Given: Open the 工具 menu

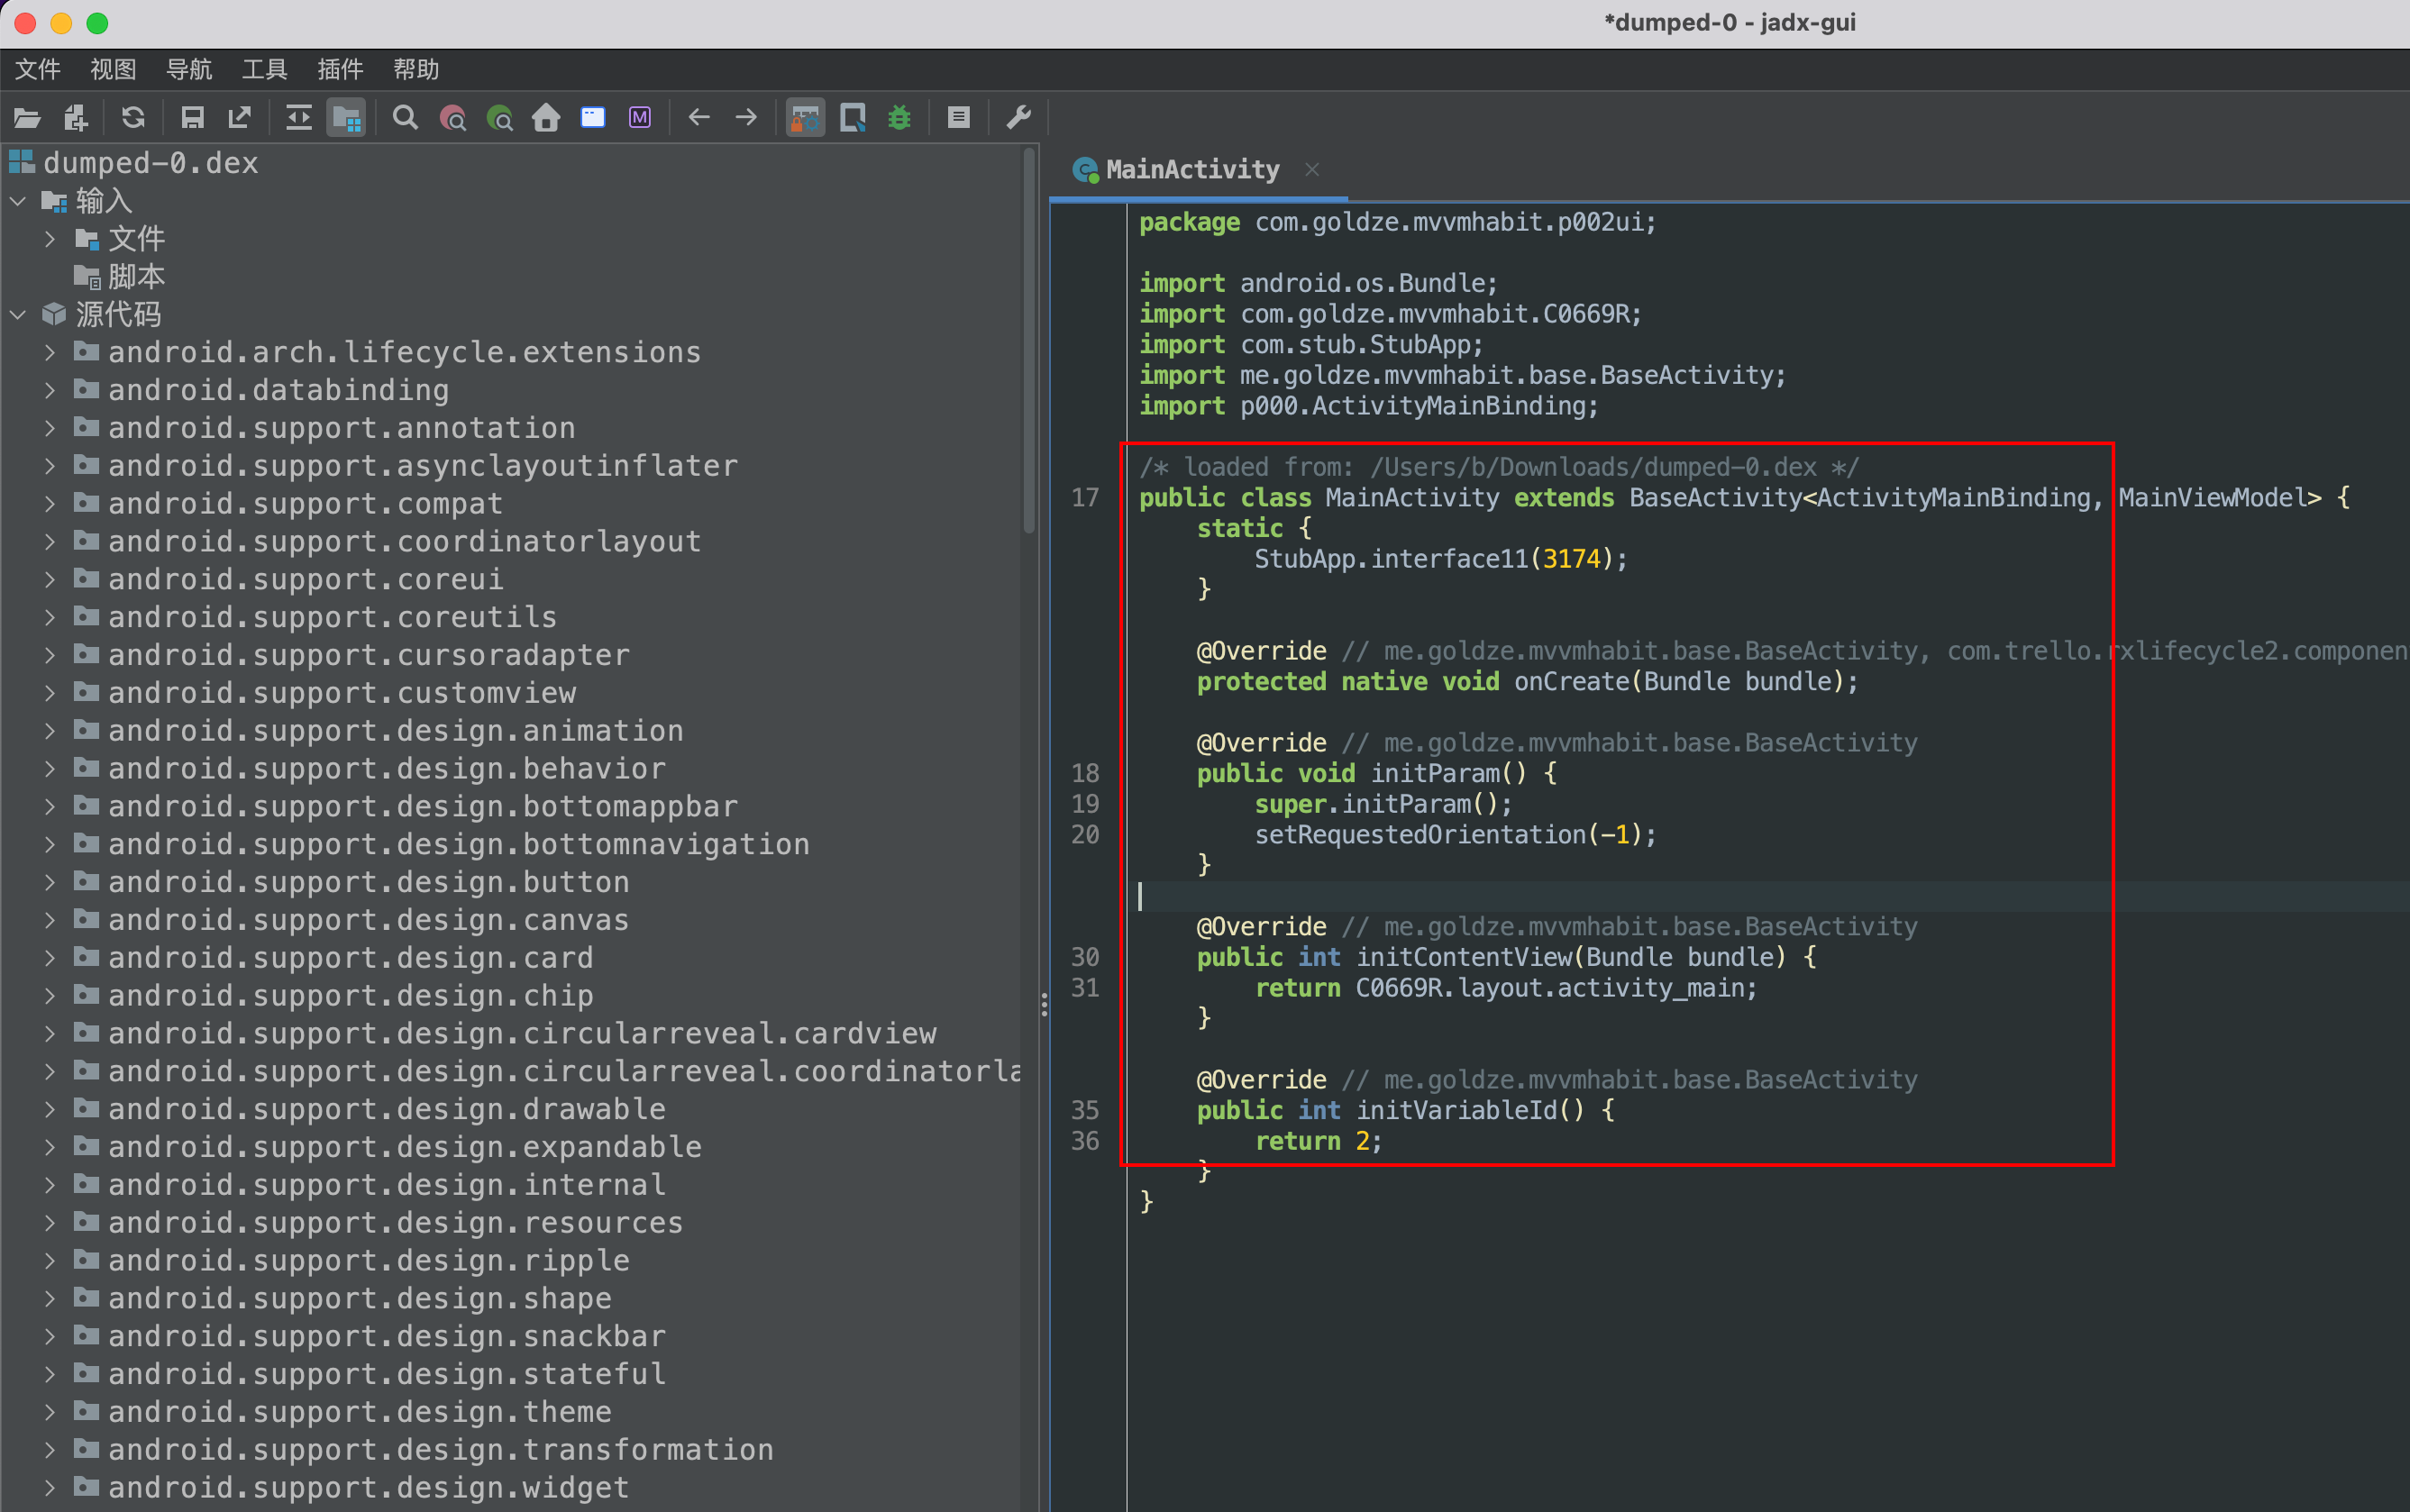Looking at the screenshot, I should click(264, 69).
